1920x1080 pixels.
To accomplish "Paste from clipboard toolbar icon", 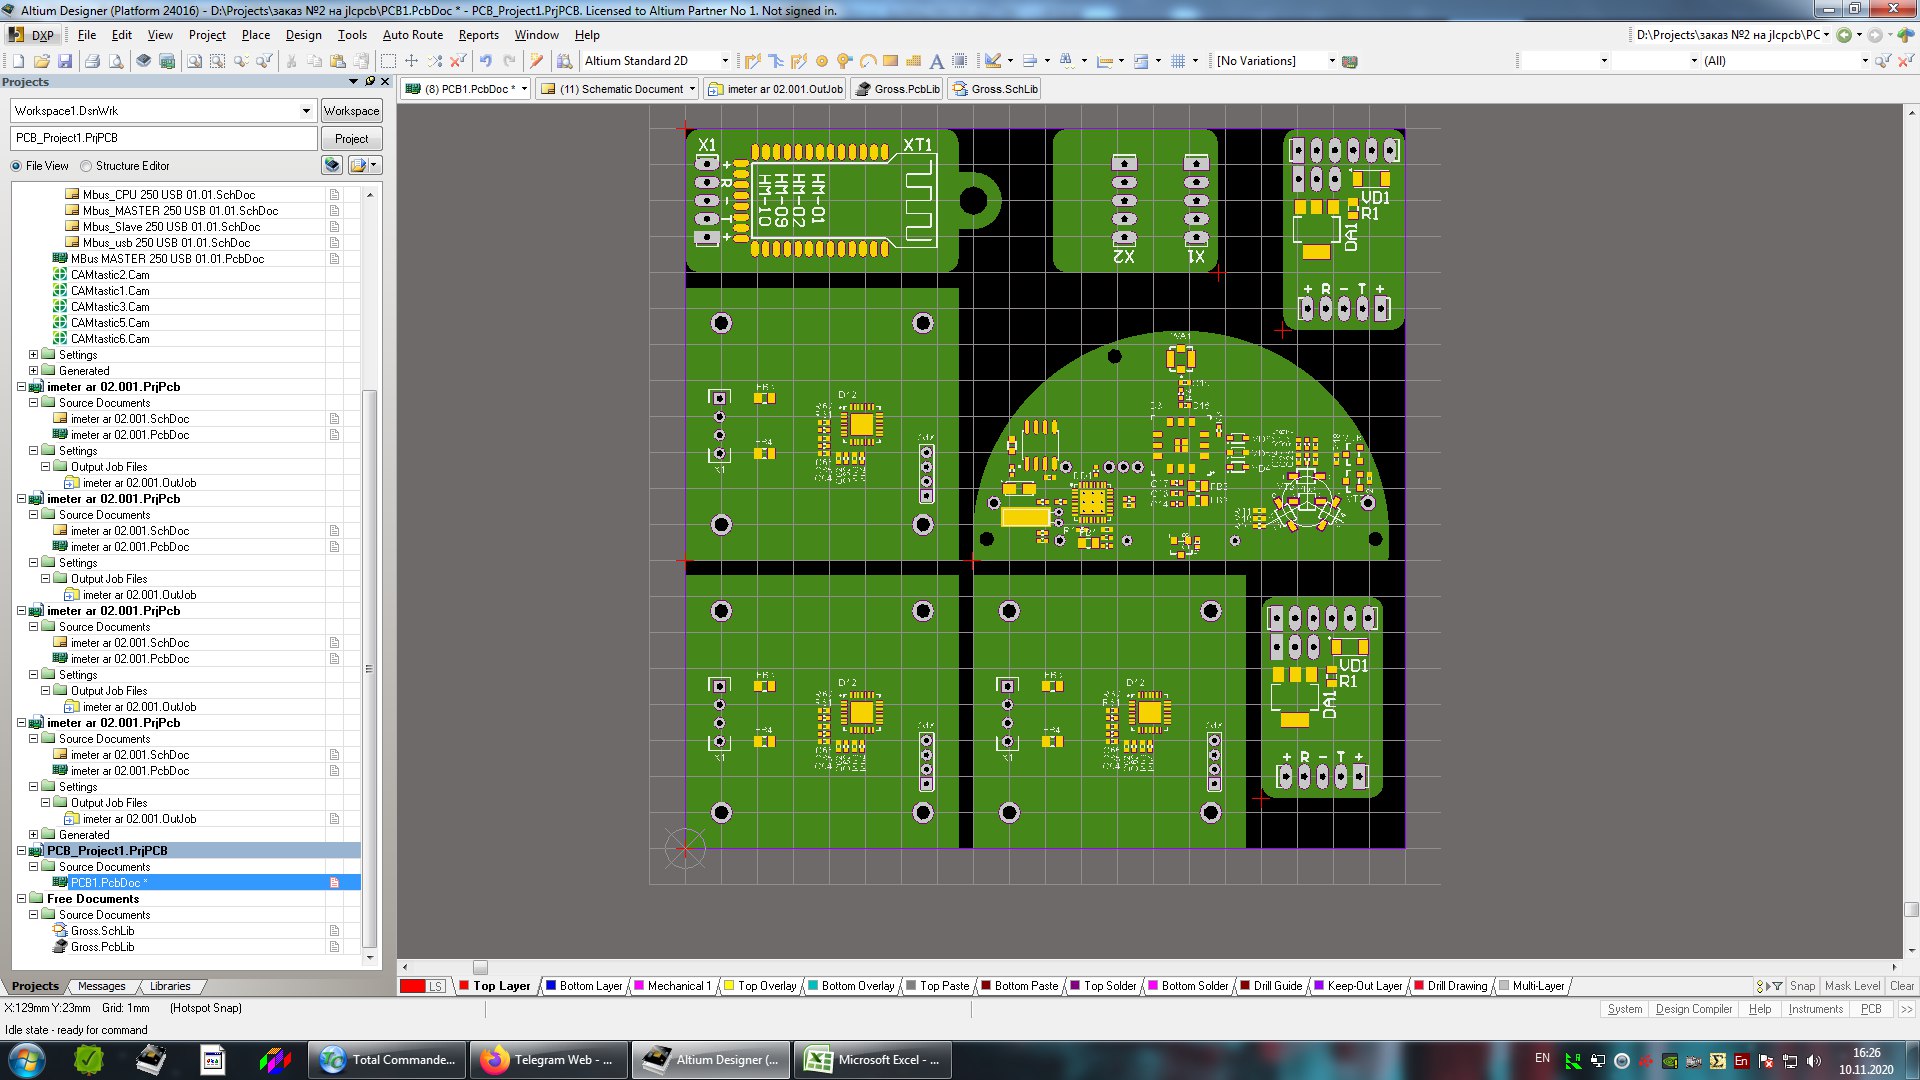I will [338, 61].
